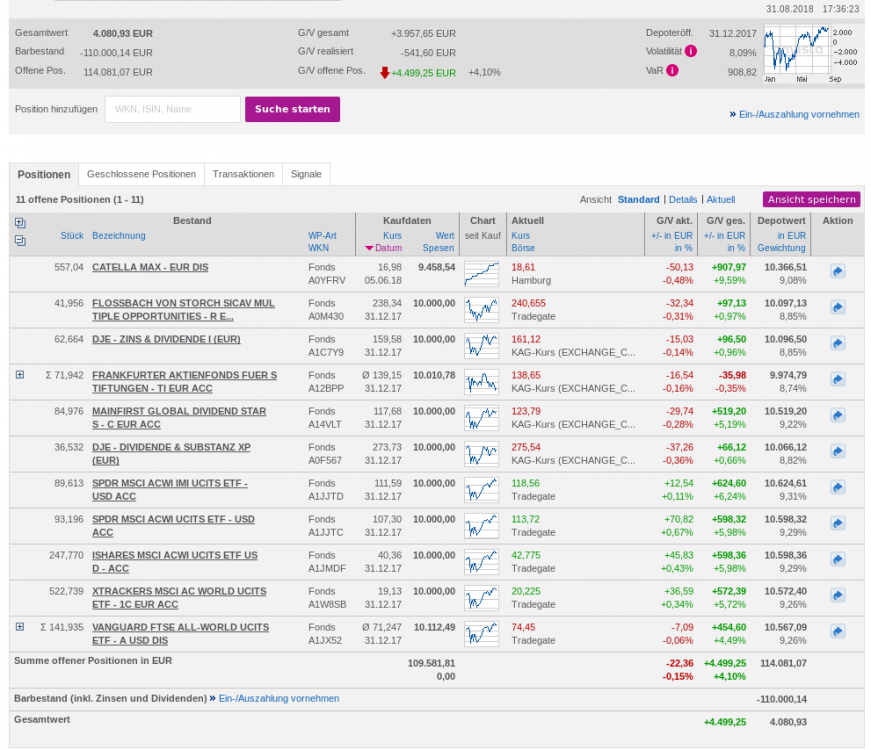Viewport: 871px width, 750px height.
Task: Sort positions by Stück column header
Action: pyautogui.click(x=71, y=235)
